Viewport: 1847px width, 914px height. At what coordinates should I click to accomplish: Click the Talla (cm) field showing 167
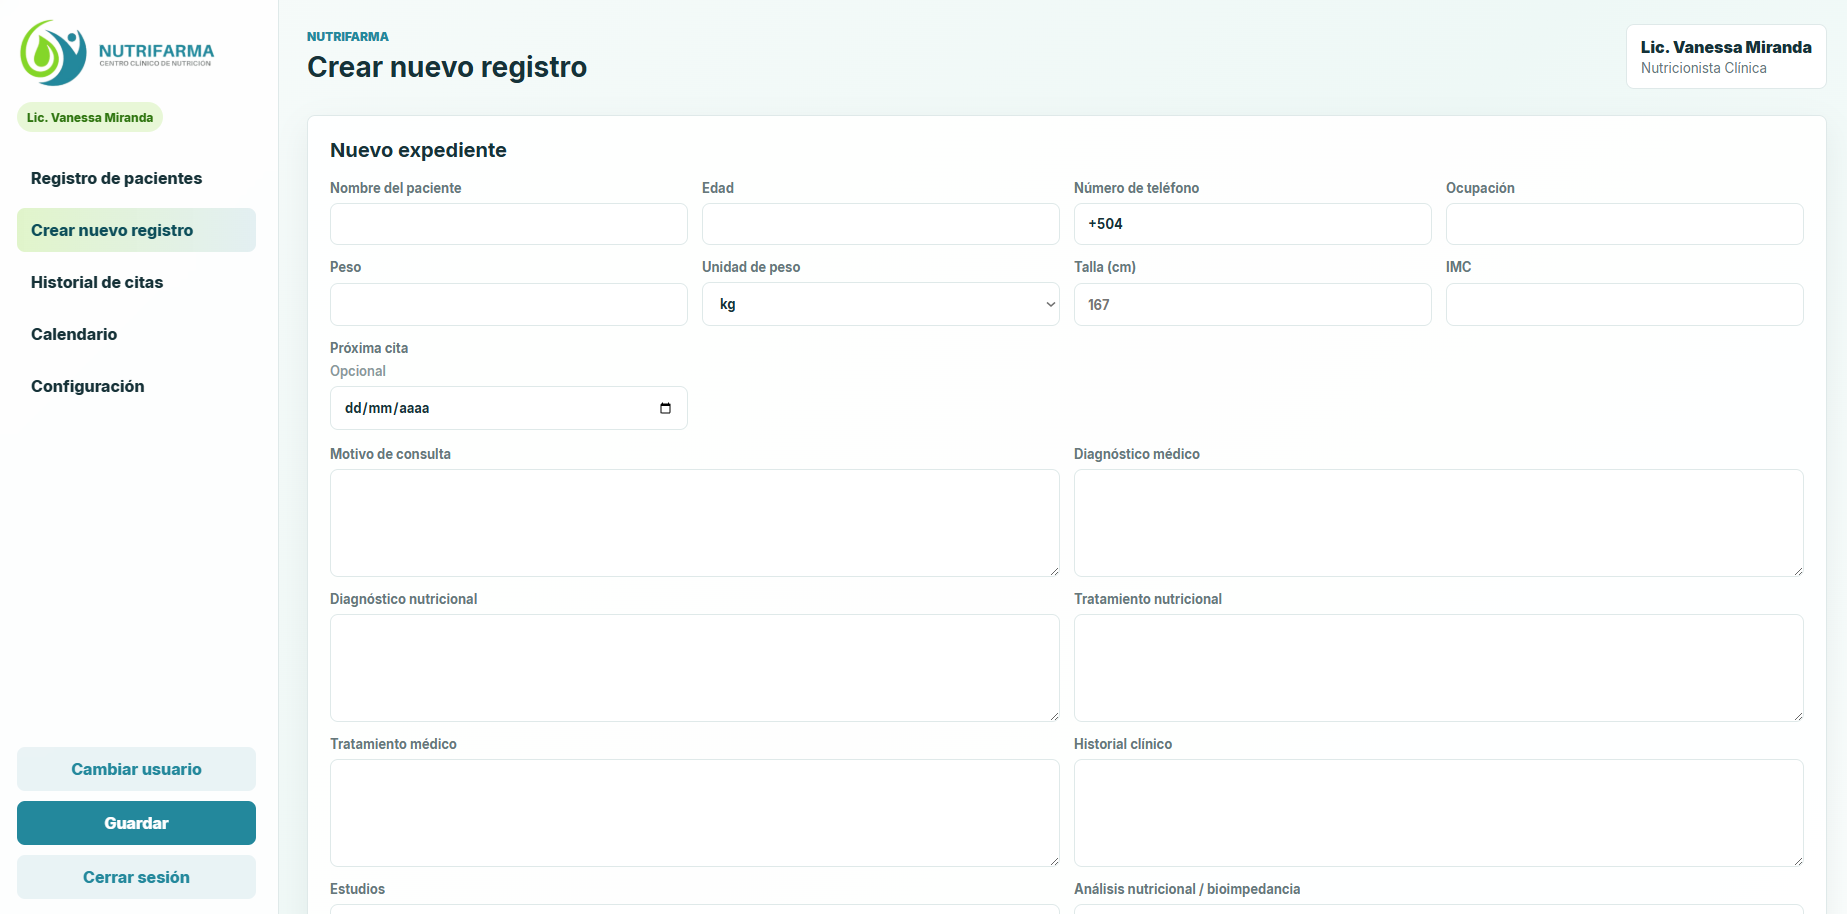[1252, 304]
